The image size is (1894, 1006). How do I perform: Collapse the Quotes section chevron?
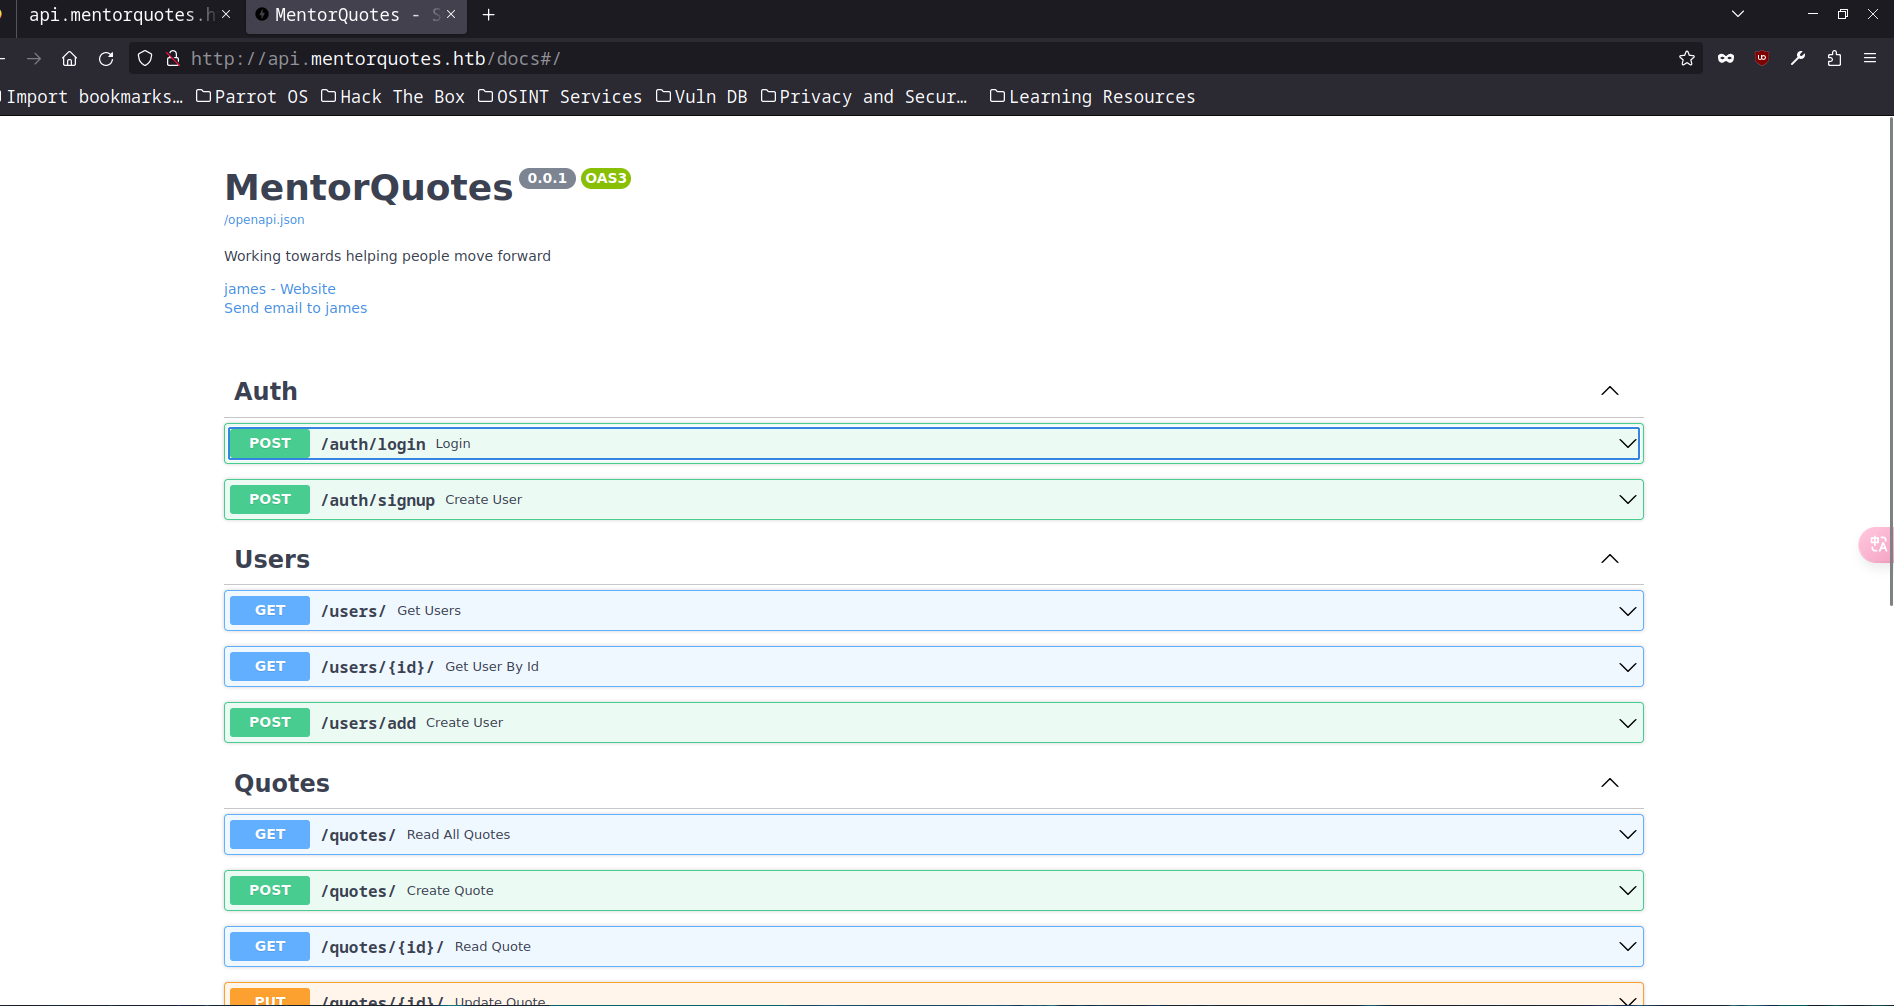tap(1610, 783)
